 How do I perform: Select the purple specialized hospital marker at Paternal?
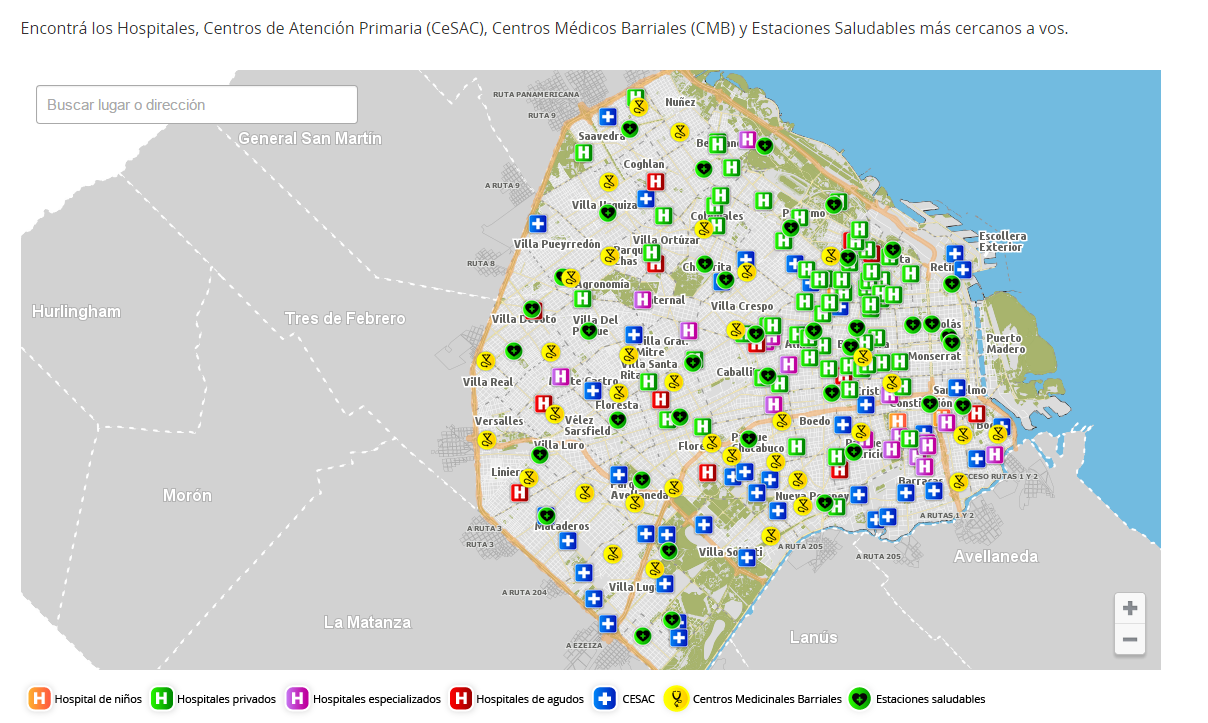[x=642, y=299]
